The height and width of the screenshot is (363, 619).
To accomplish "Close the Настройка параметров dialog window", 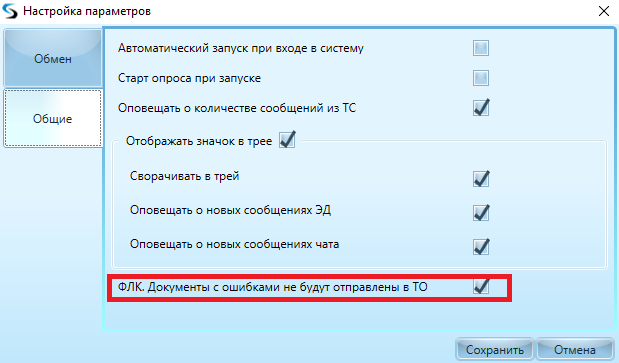I will click(x=604, y=11).
